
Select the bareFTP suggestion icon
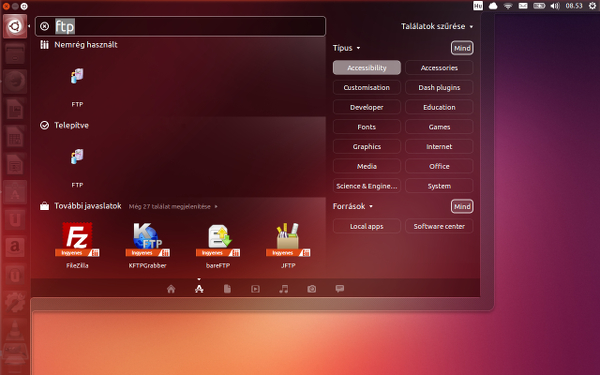218,240
